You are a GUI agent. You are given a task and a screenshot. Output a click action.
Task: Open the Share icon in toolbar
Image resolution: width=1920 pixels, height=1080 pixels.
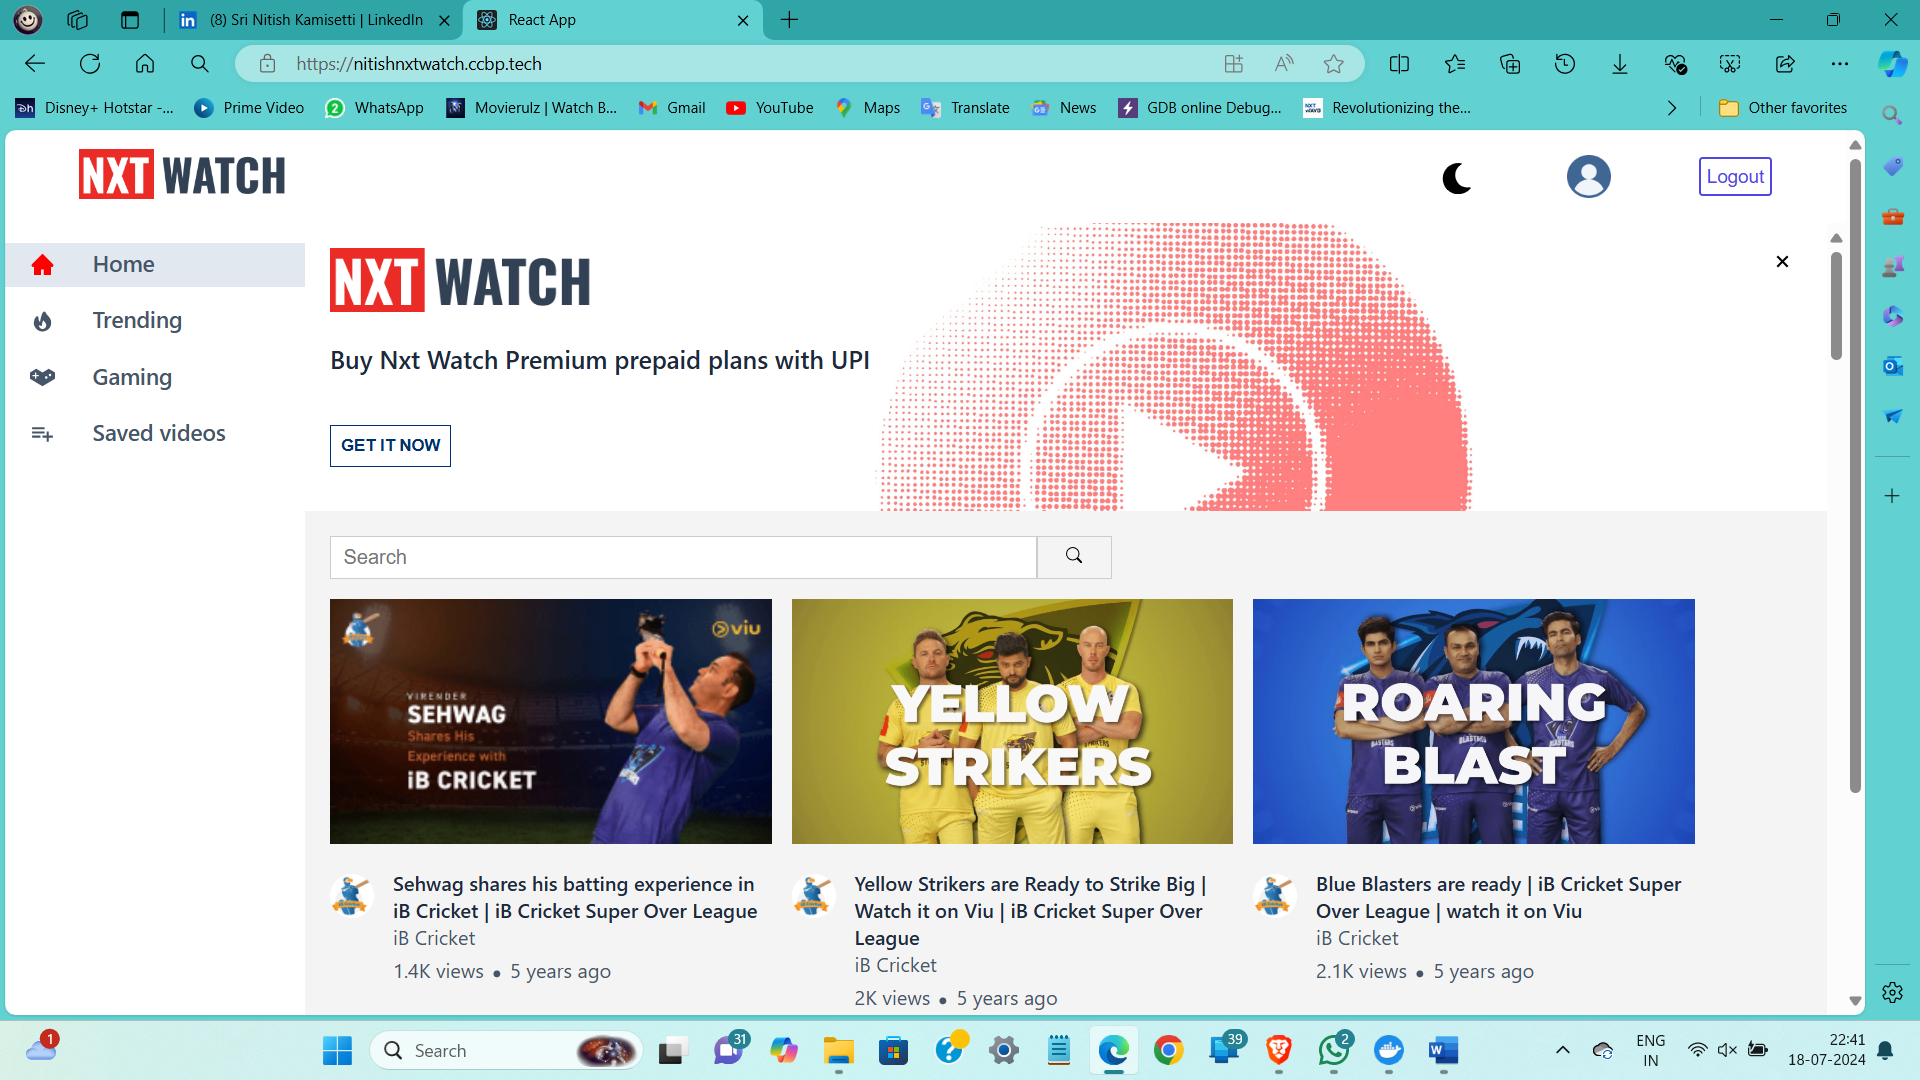(1785, 64)
